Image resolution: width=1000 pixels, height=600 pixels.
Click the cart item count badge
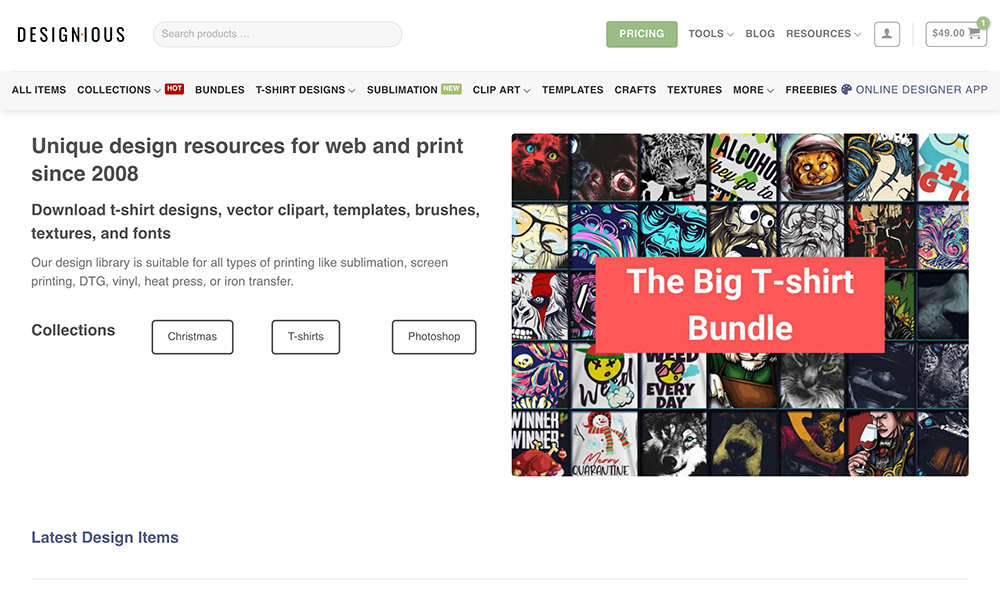(983, 22)
